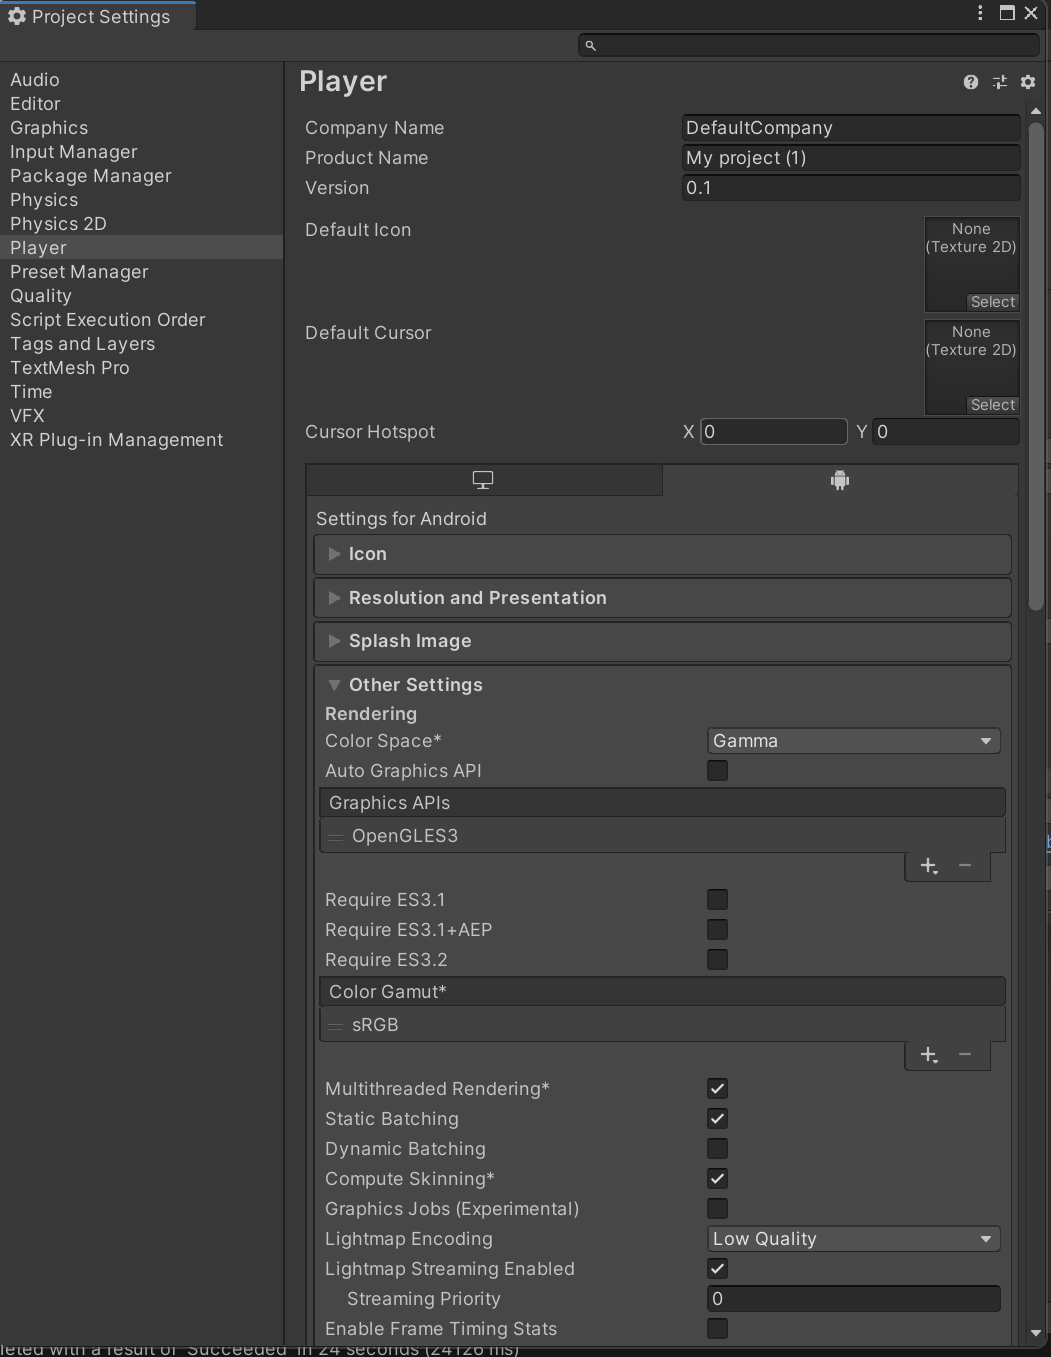Grab the OpenGLES3 row drag handle
This screenshot has height=1357, width=1051.
tap(336, 837)
